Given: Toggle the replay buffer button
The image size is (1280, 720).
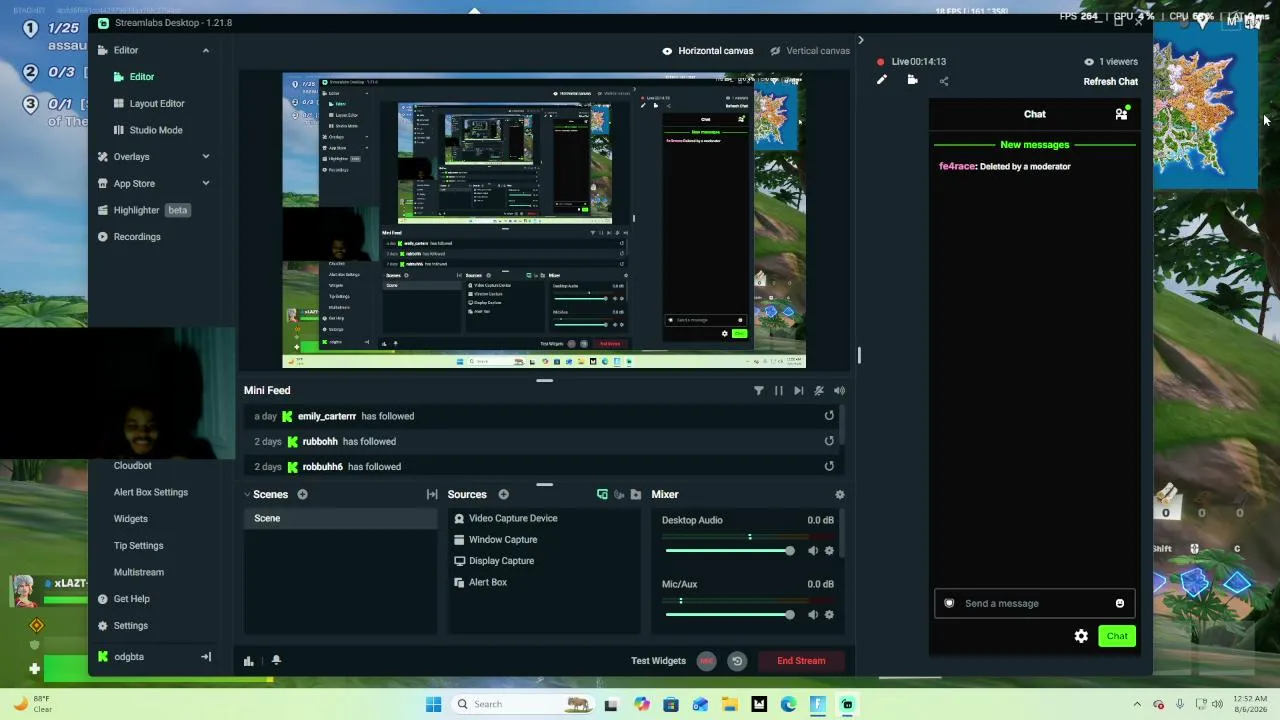Looking at the screenshot, I should (x=737, y=661).
